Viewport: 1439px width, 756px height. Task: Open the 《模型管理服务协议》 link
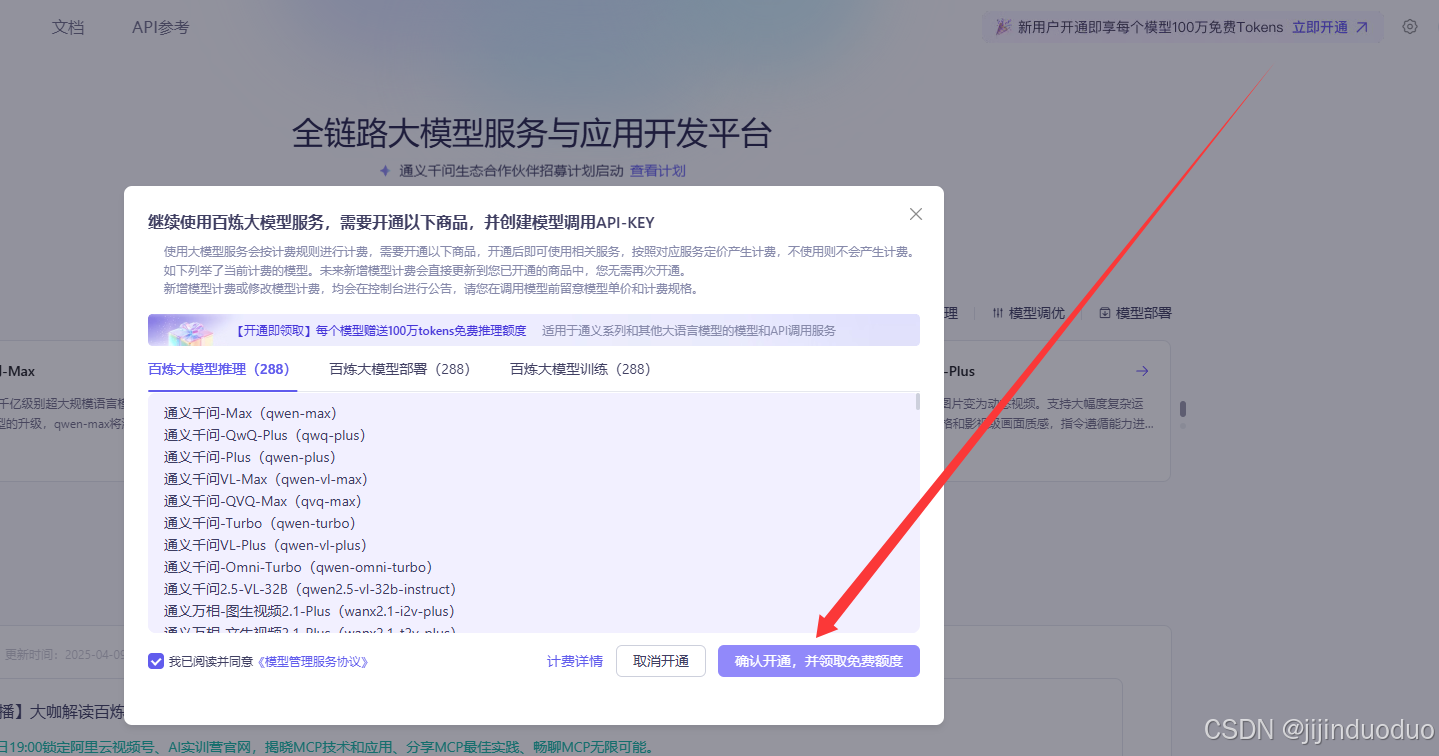(x=313, y=662)
